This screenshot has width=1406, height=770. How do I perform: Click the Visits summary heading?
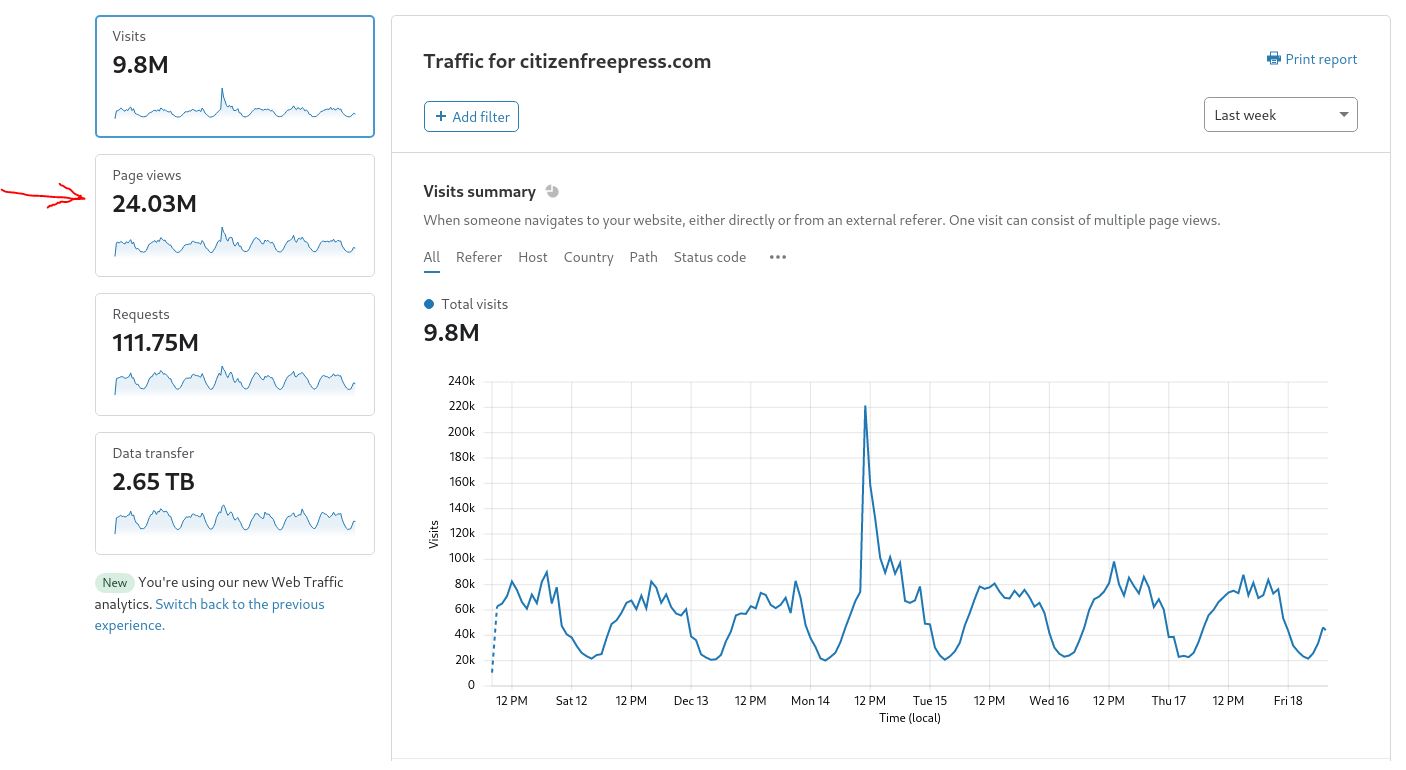[x=480, y=191]
